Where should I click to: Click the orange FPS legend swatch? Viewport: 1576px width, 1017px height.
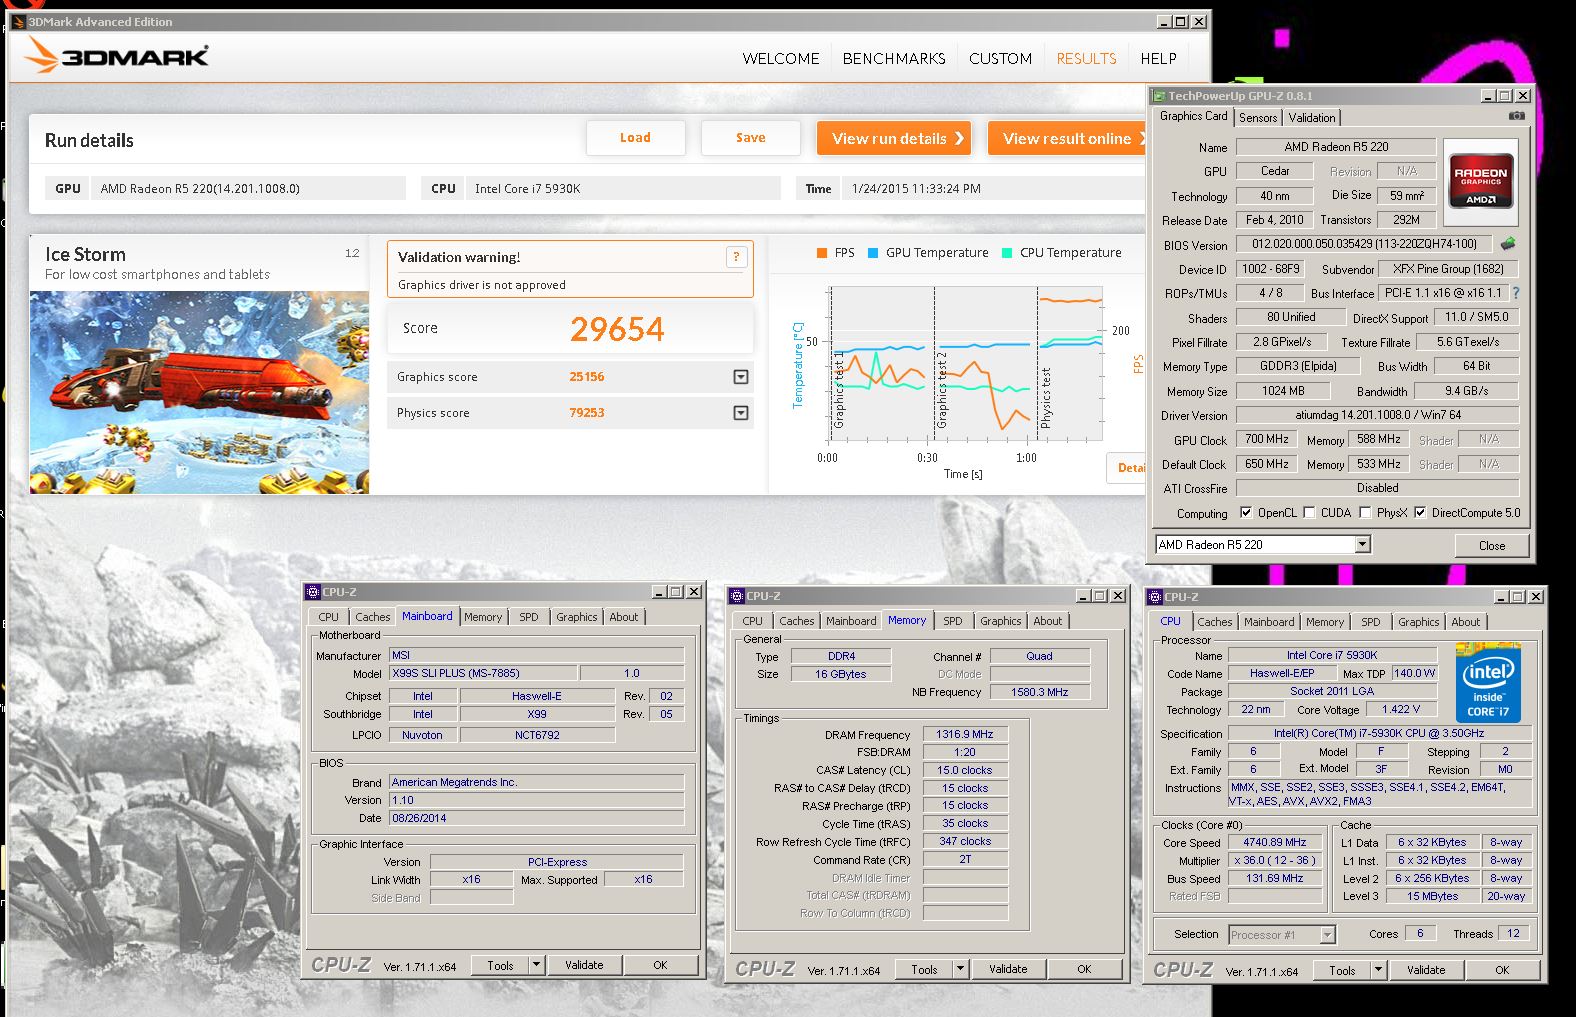pyautogui.click(x=822, y=253)
